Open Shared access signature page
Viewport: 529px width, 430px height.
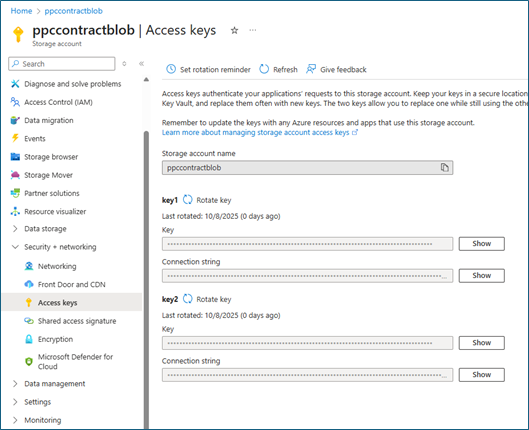(77, 321)
